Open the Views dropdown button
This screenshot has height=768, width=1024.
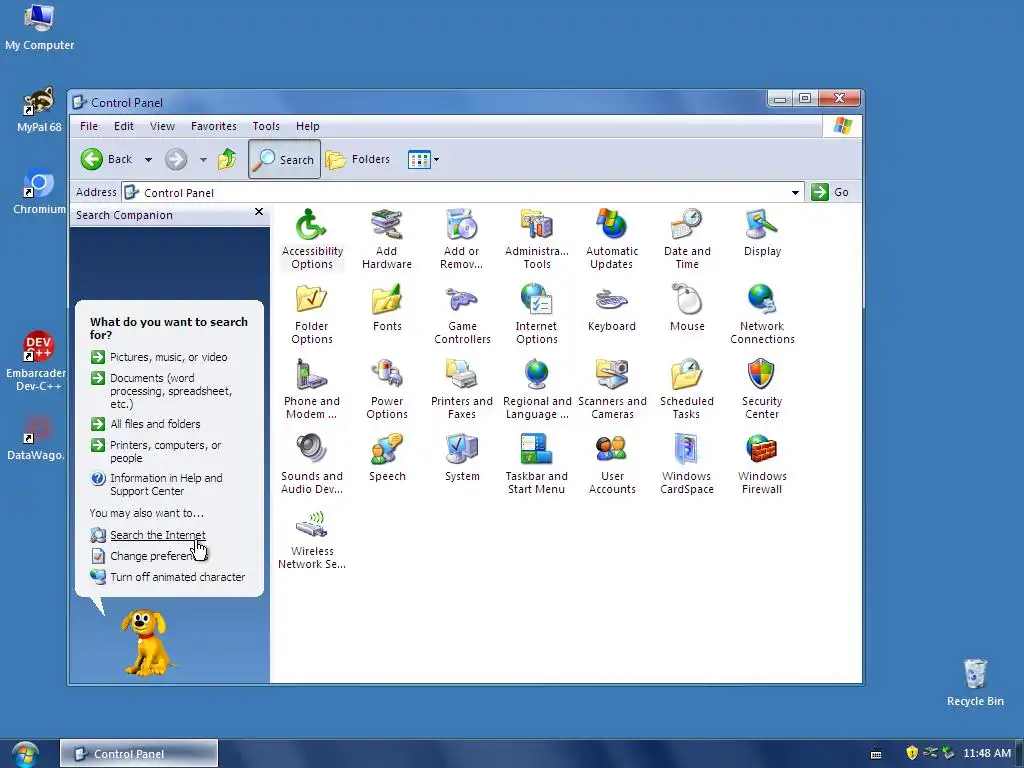click(x=423, y=159)
